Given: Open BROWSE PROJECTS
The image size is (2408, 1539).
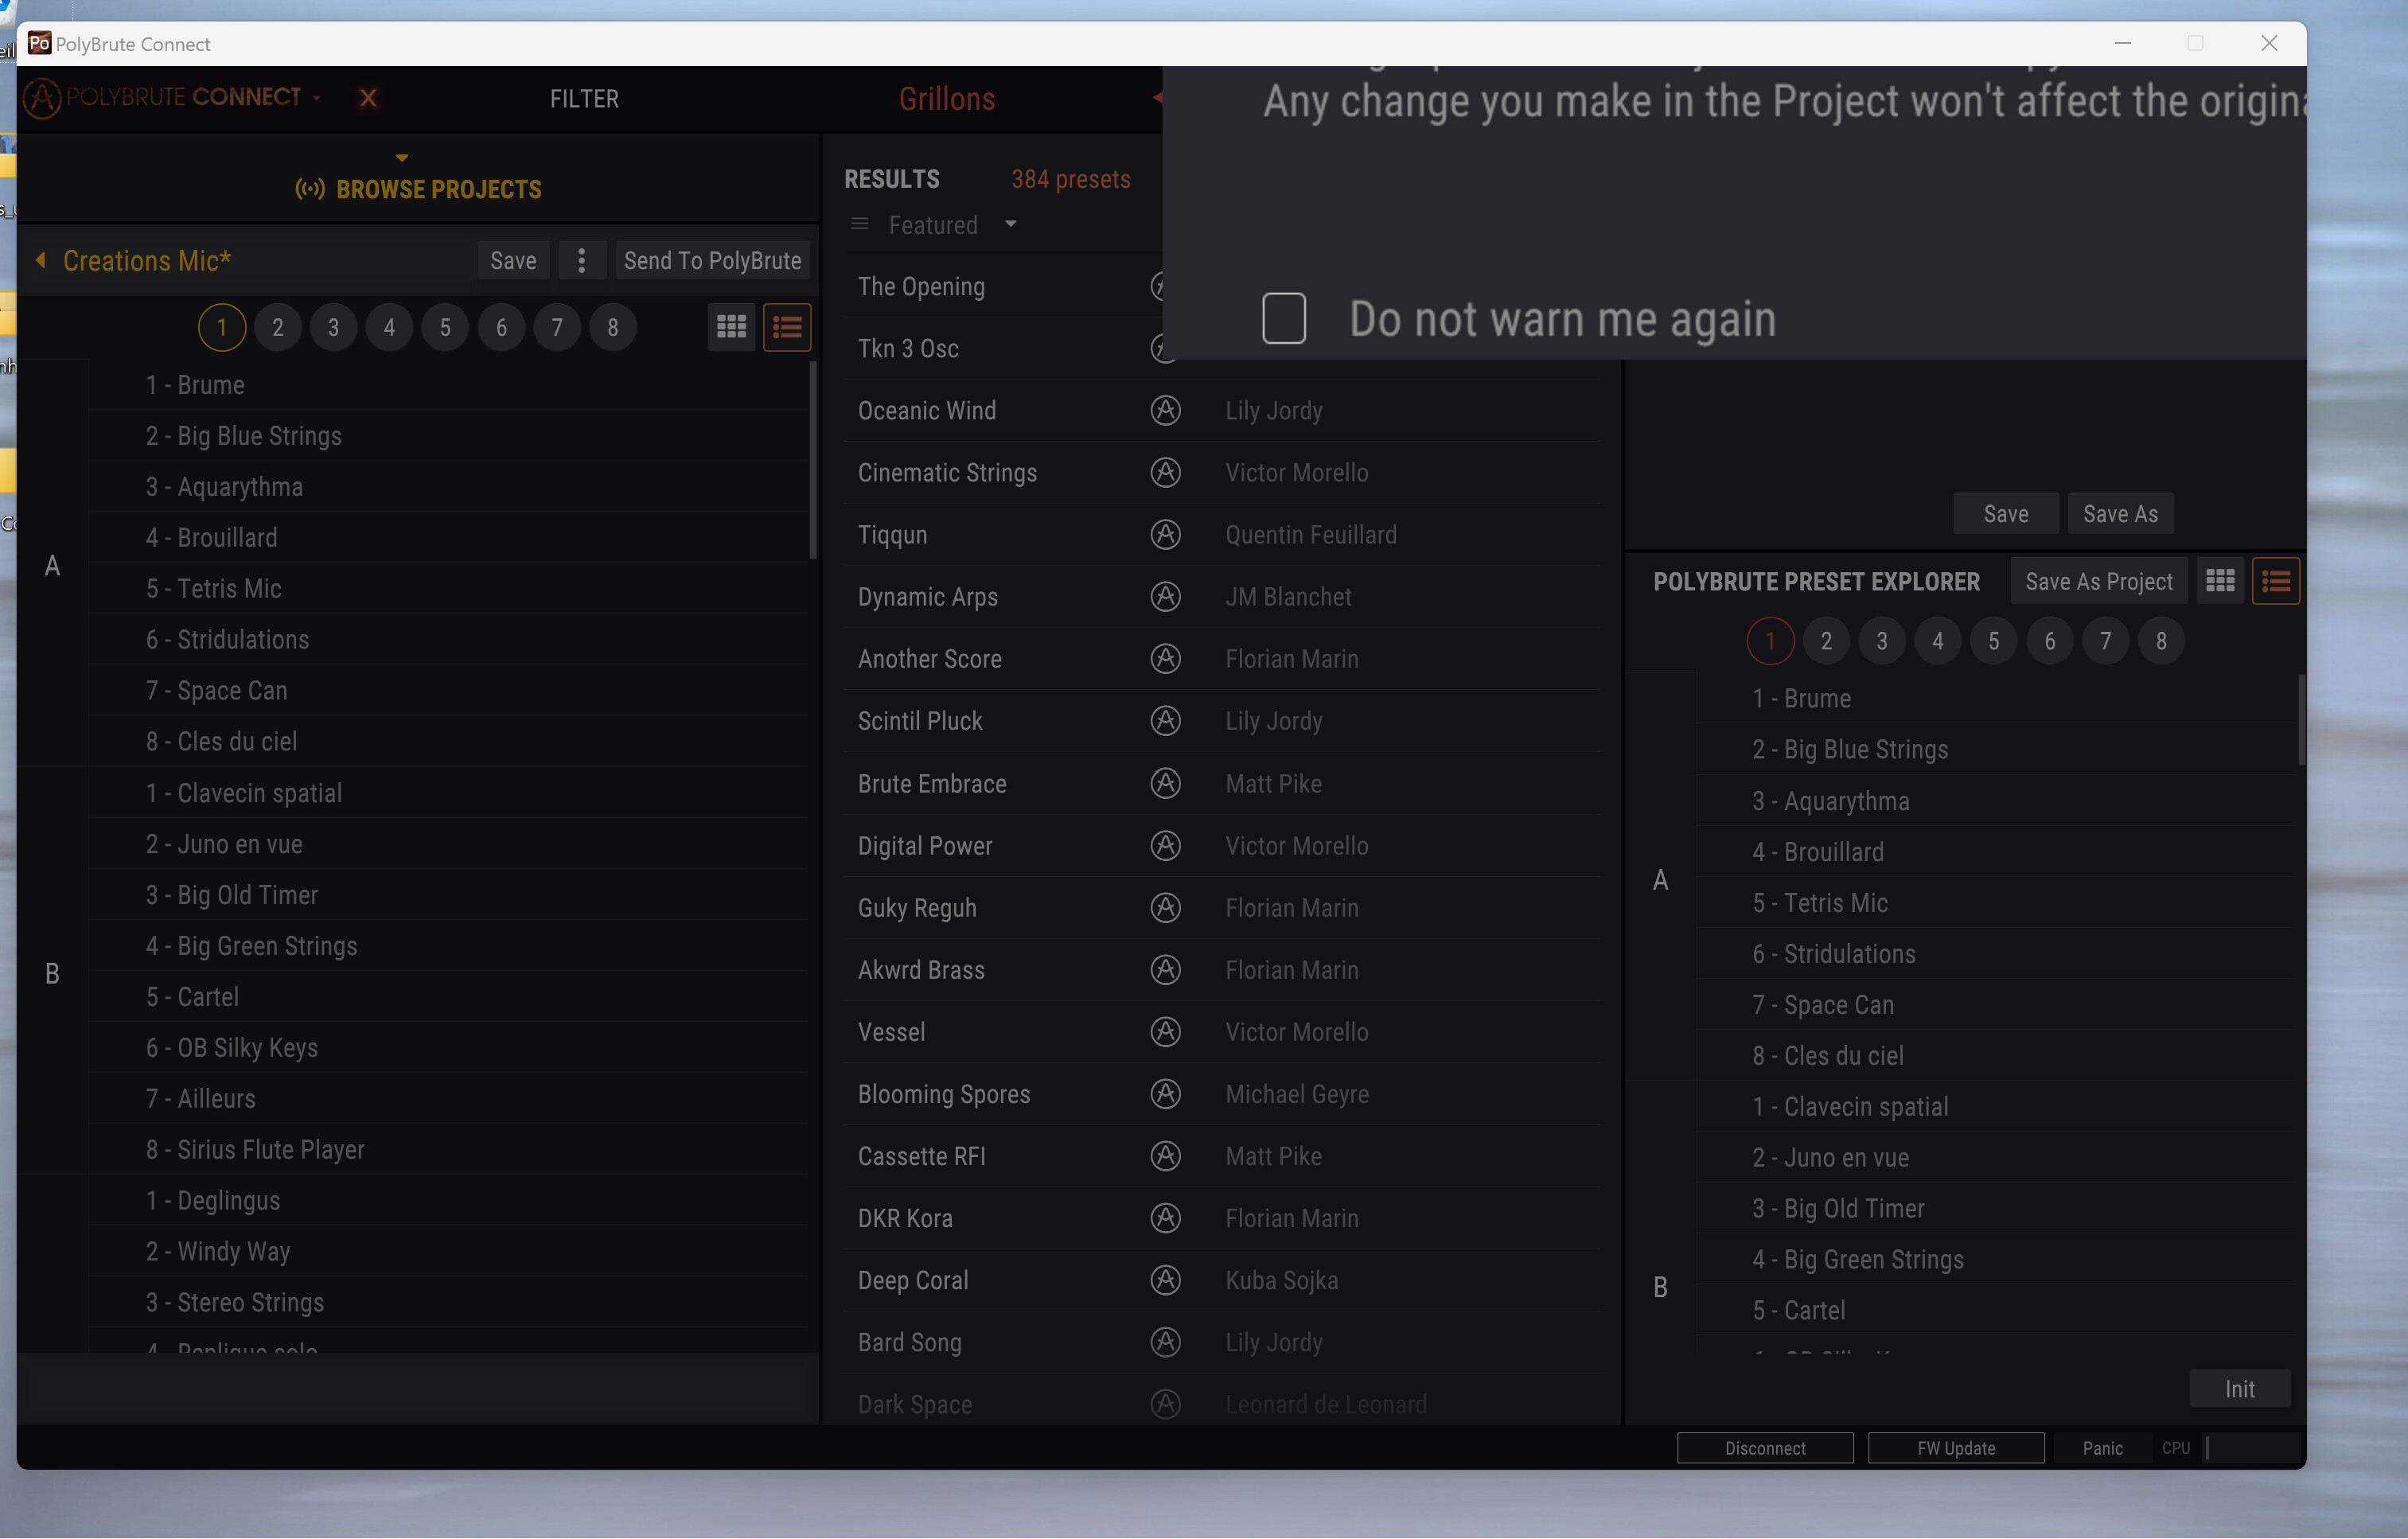Looking at the screenshot, I should 418,189.
